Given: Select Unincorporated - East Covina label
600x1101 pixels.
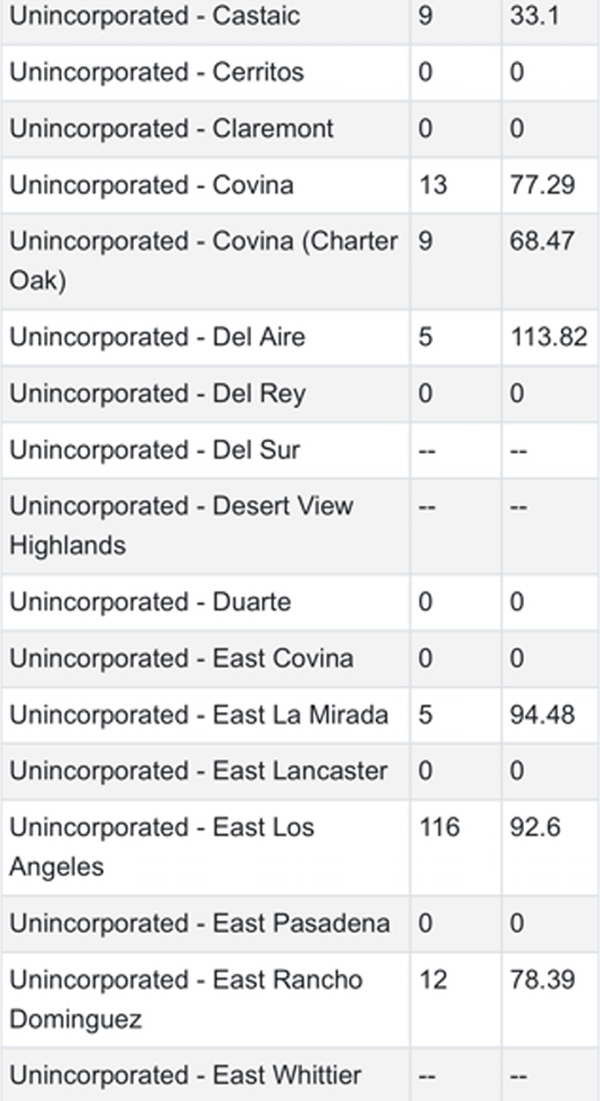Looking at the screenshot, I should pos(181,658).
